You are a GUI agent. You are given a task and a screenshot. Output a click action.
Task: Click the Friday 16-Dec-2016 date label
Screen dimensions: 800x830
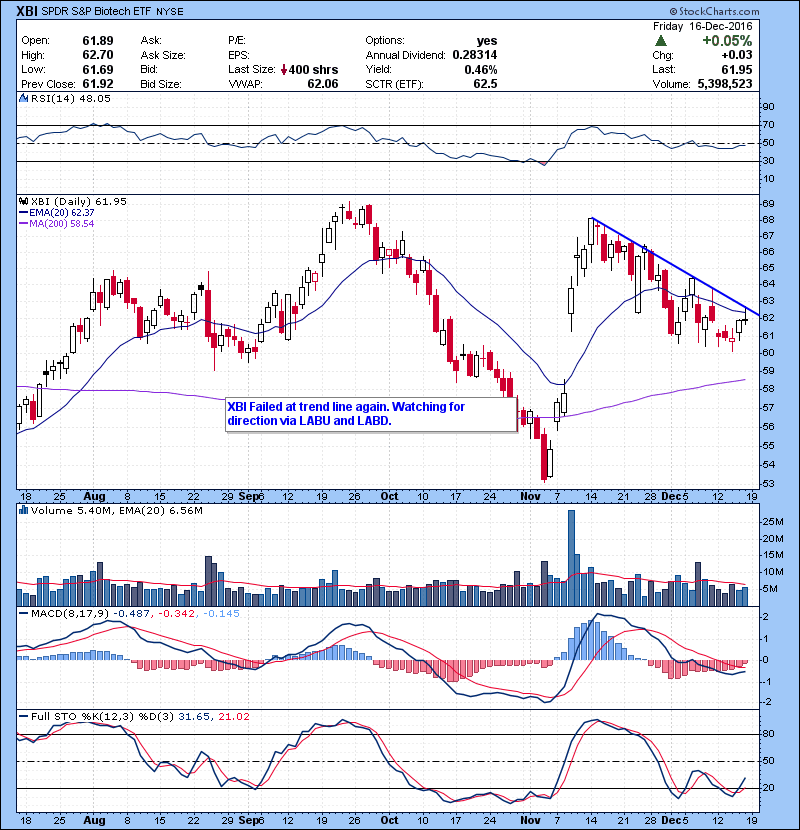pyautogui.click(x=702, y=26)
